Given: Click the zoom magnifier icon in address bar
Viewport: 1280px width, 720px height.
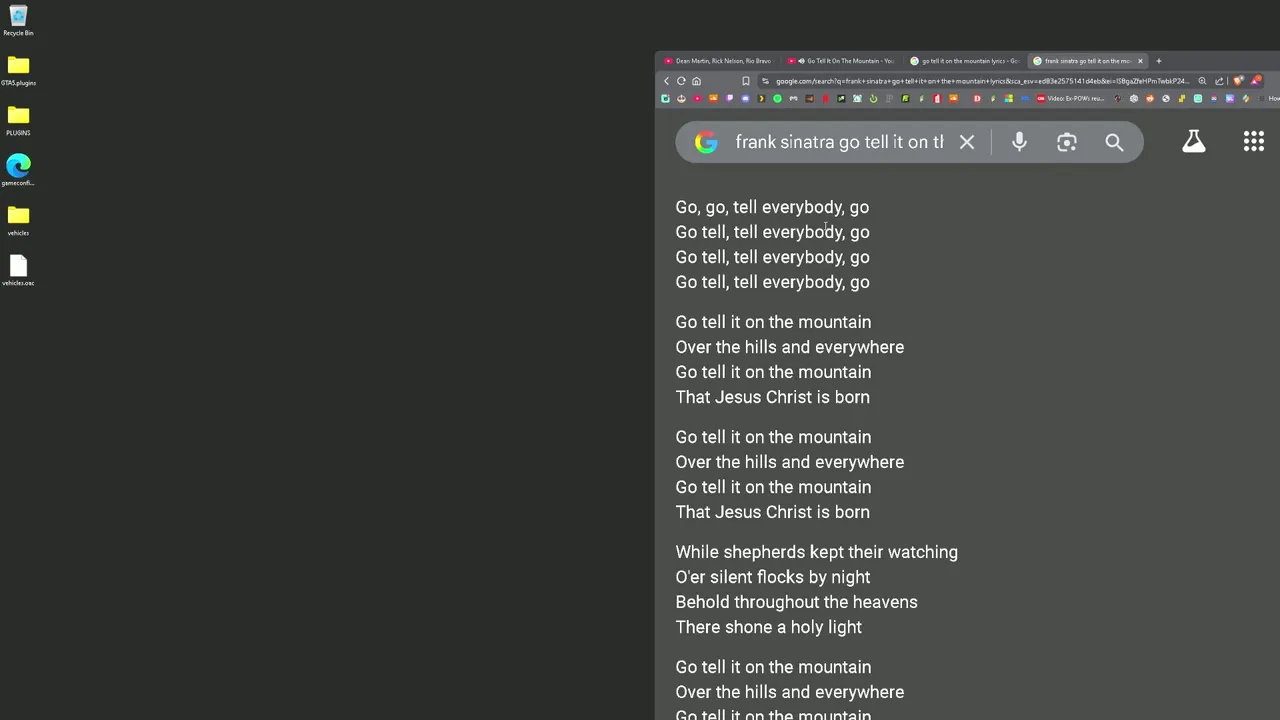Looking at the screenshot, I should point(1202,81).
